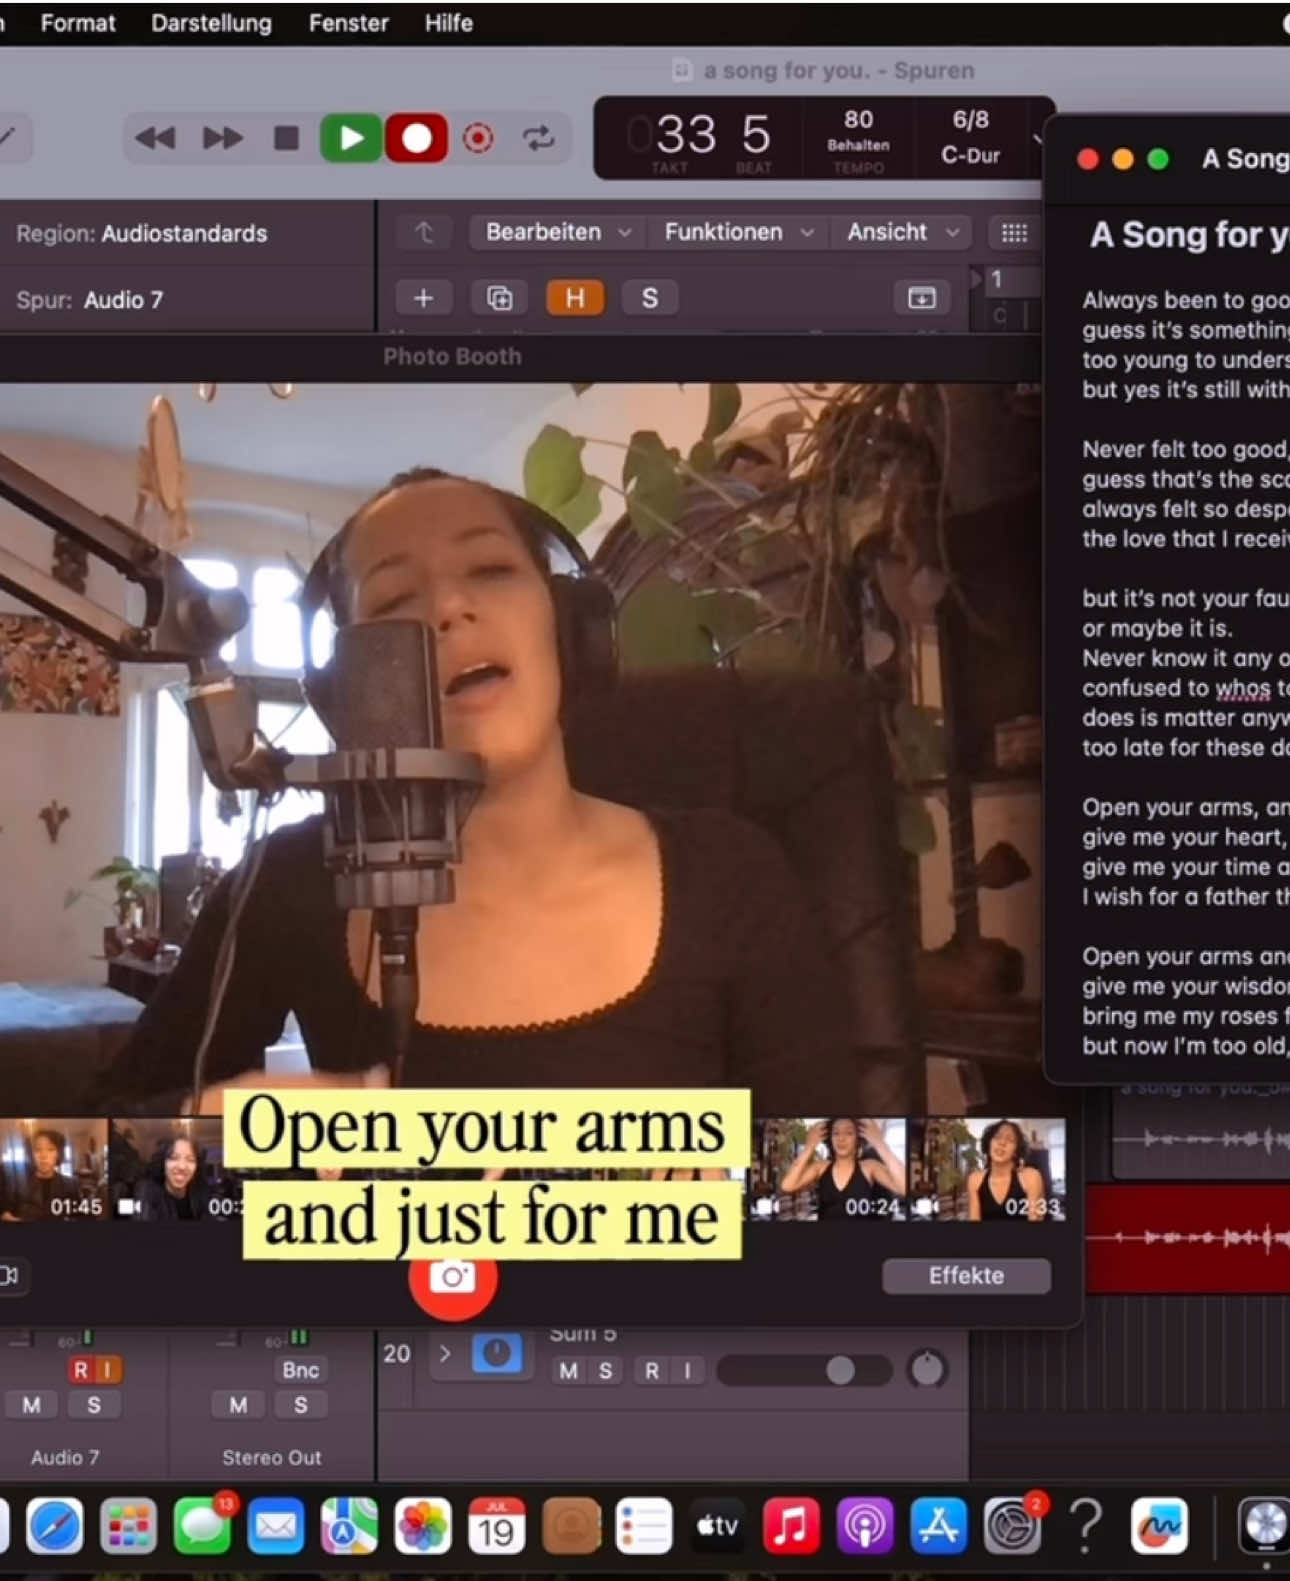
Task: Mute the Stereo Out channel strip
Action: pyautogui.click(x=238, y=1406)
